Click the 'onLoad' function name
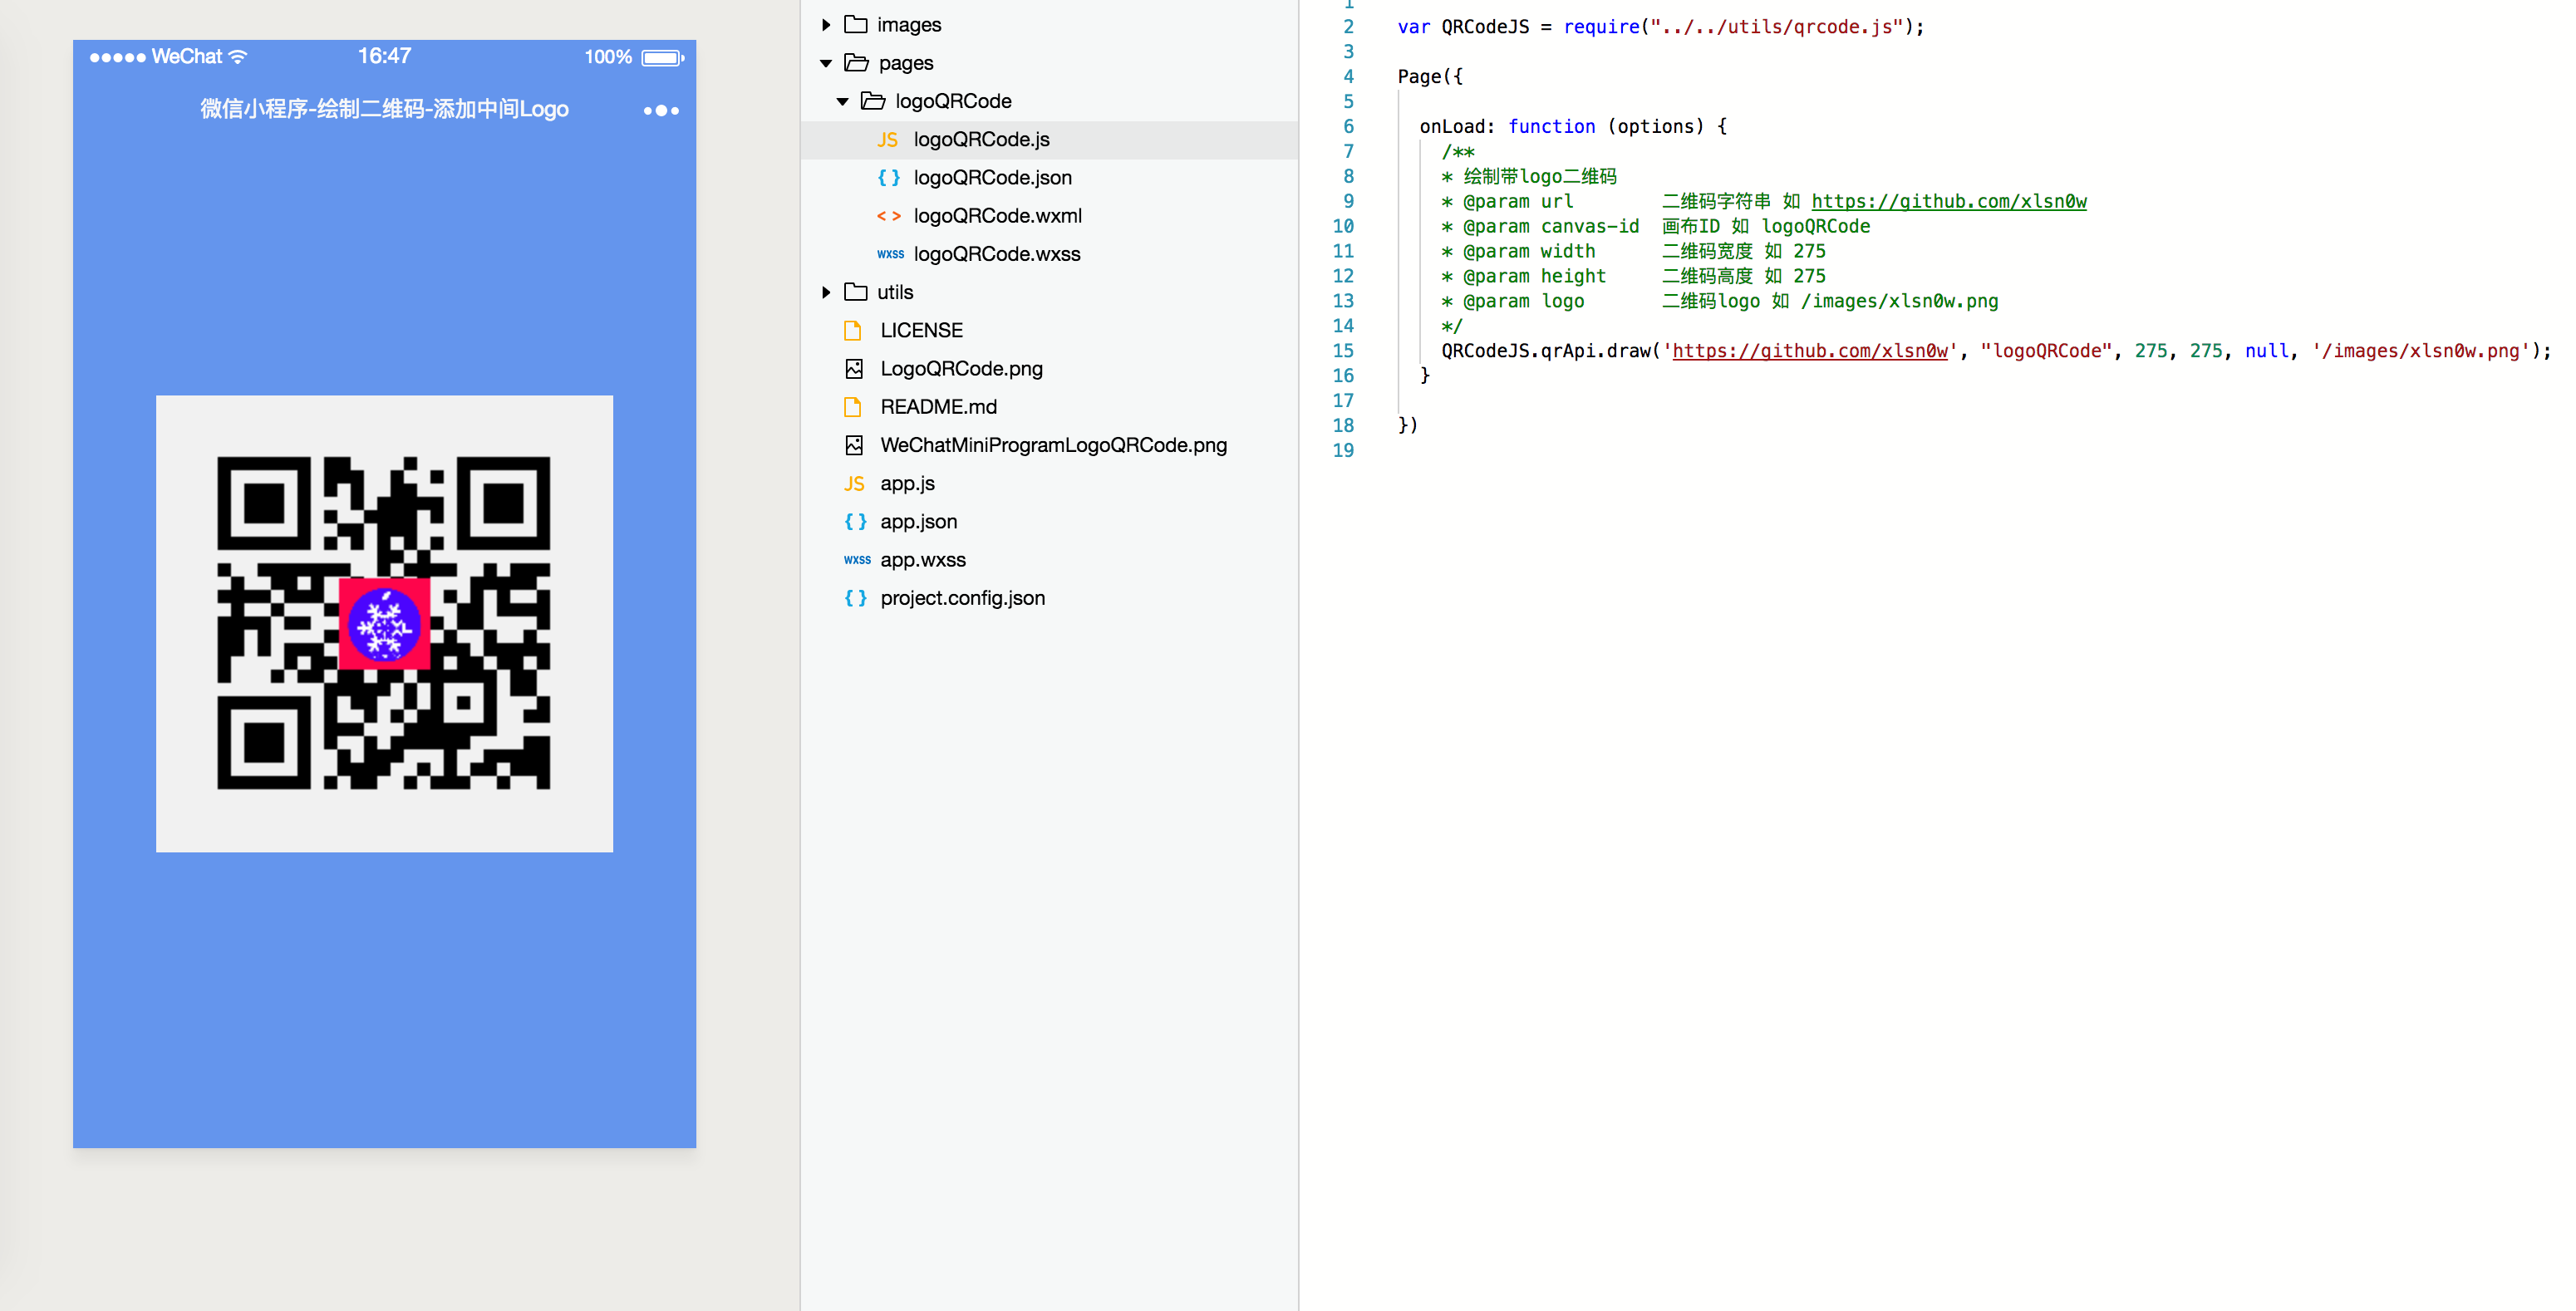This screenshot has height=1311, width=2576. click(1452, 126)
